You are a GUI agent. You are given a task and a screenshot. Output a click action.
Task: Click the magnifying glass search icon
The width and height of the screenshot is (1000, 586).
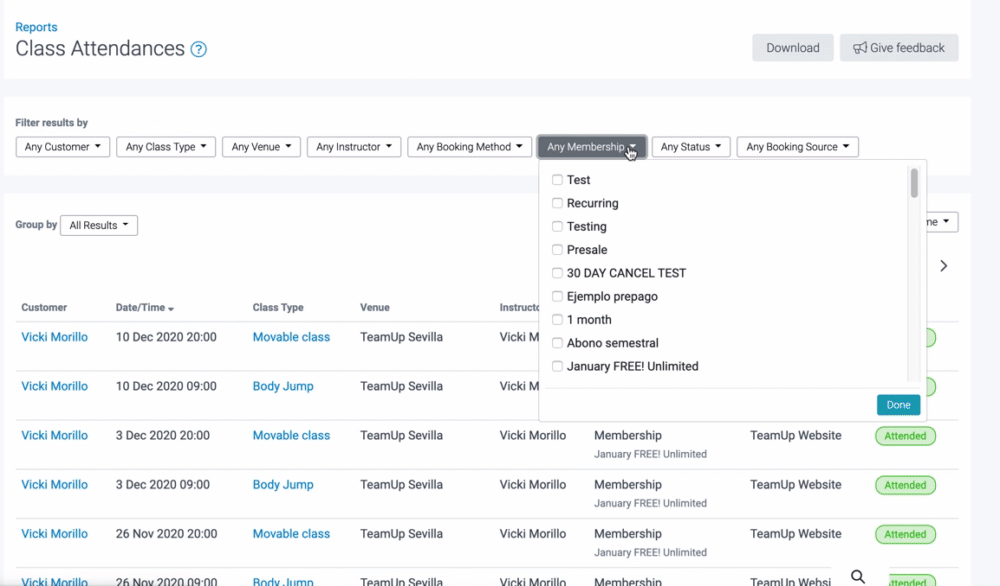click(858, 575)
